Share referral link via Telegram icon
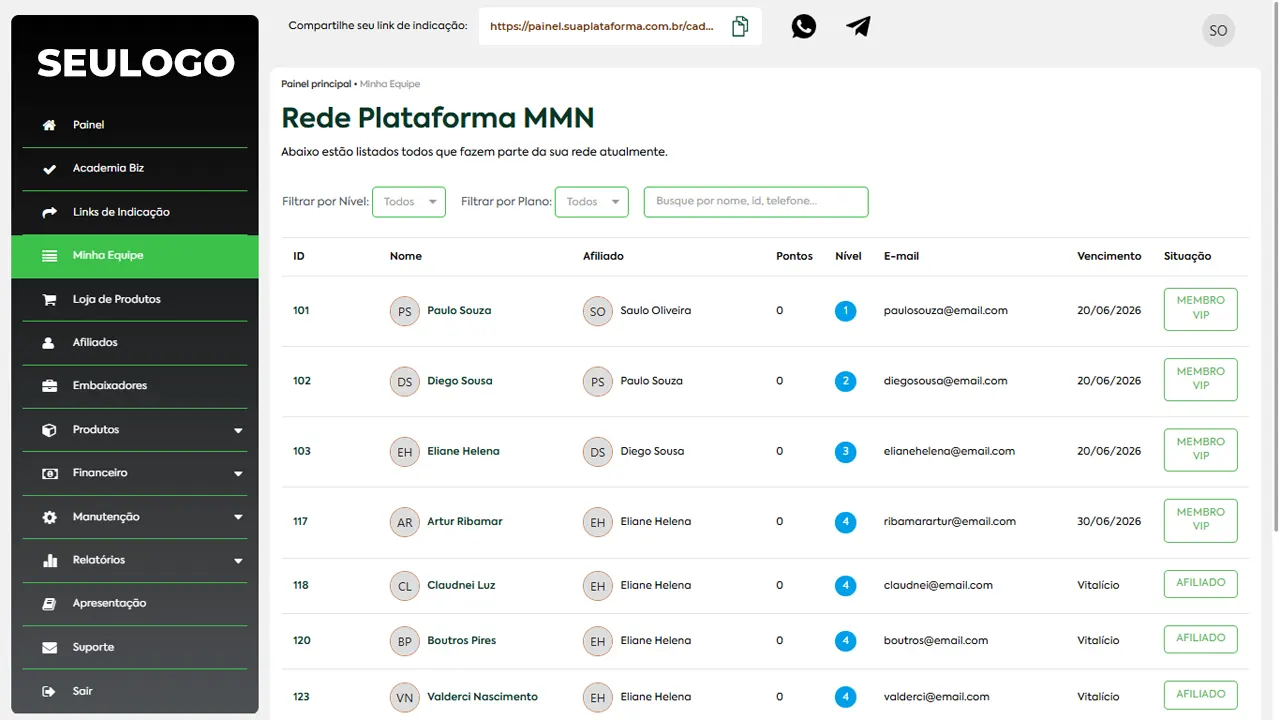This screenshot has height=720, width=1280. click(x=858, y=26)
